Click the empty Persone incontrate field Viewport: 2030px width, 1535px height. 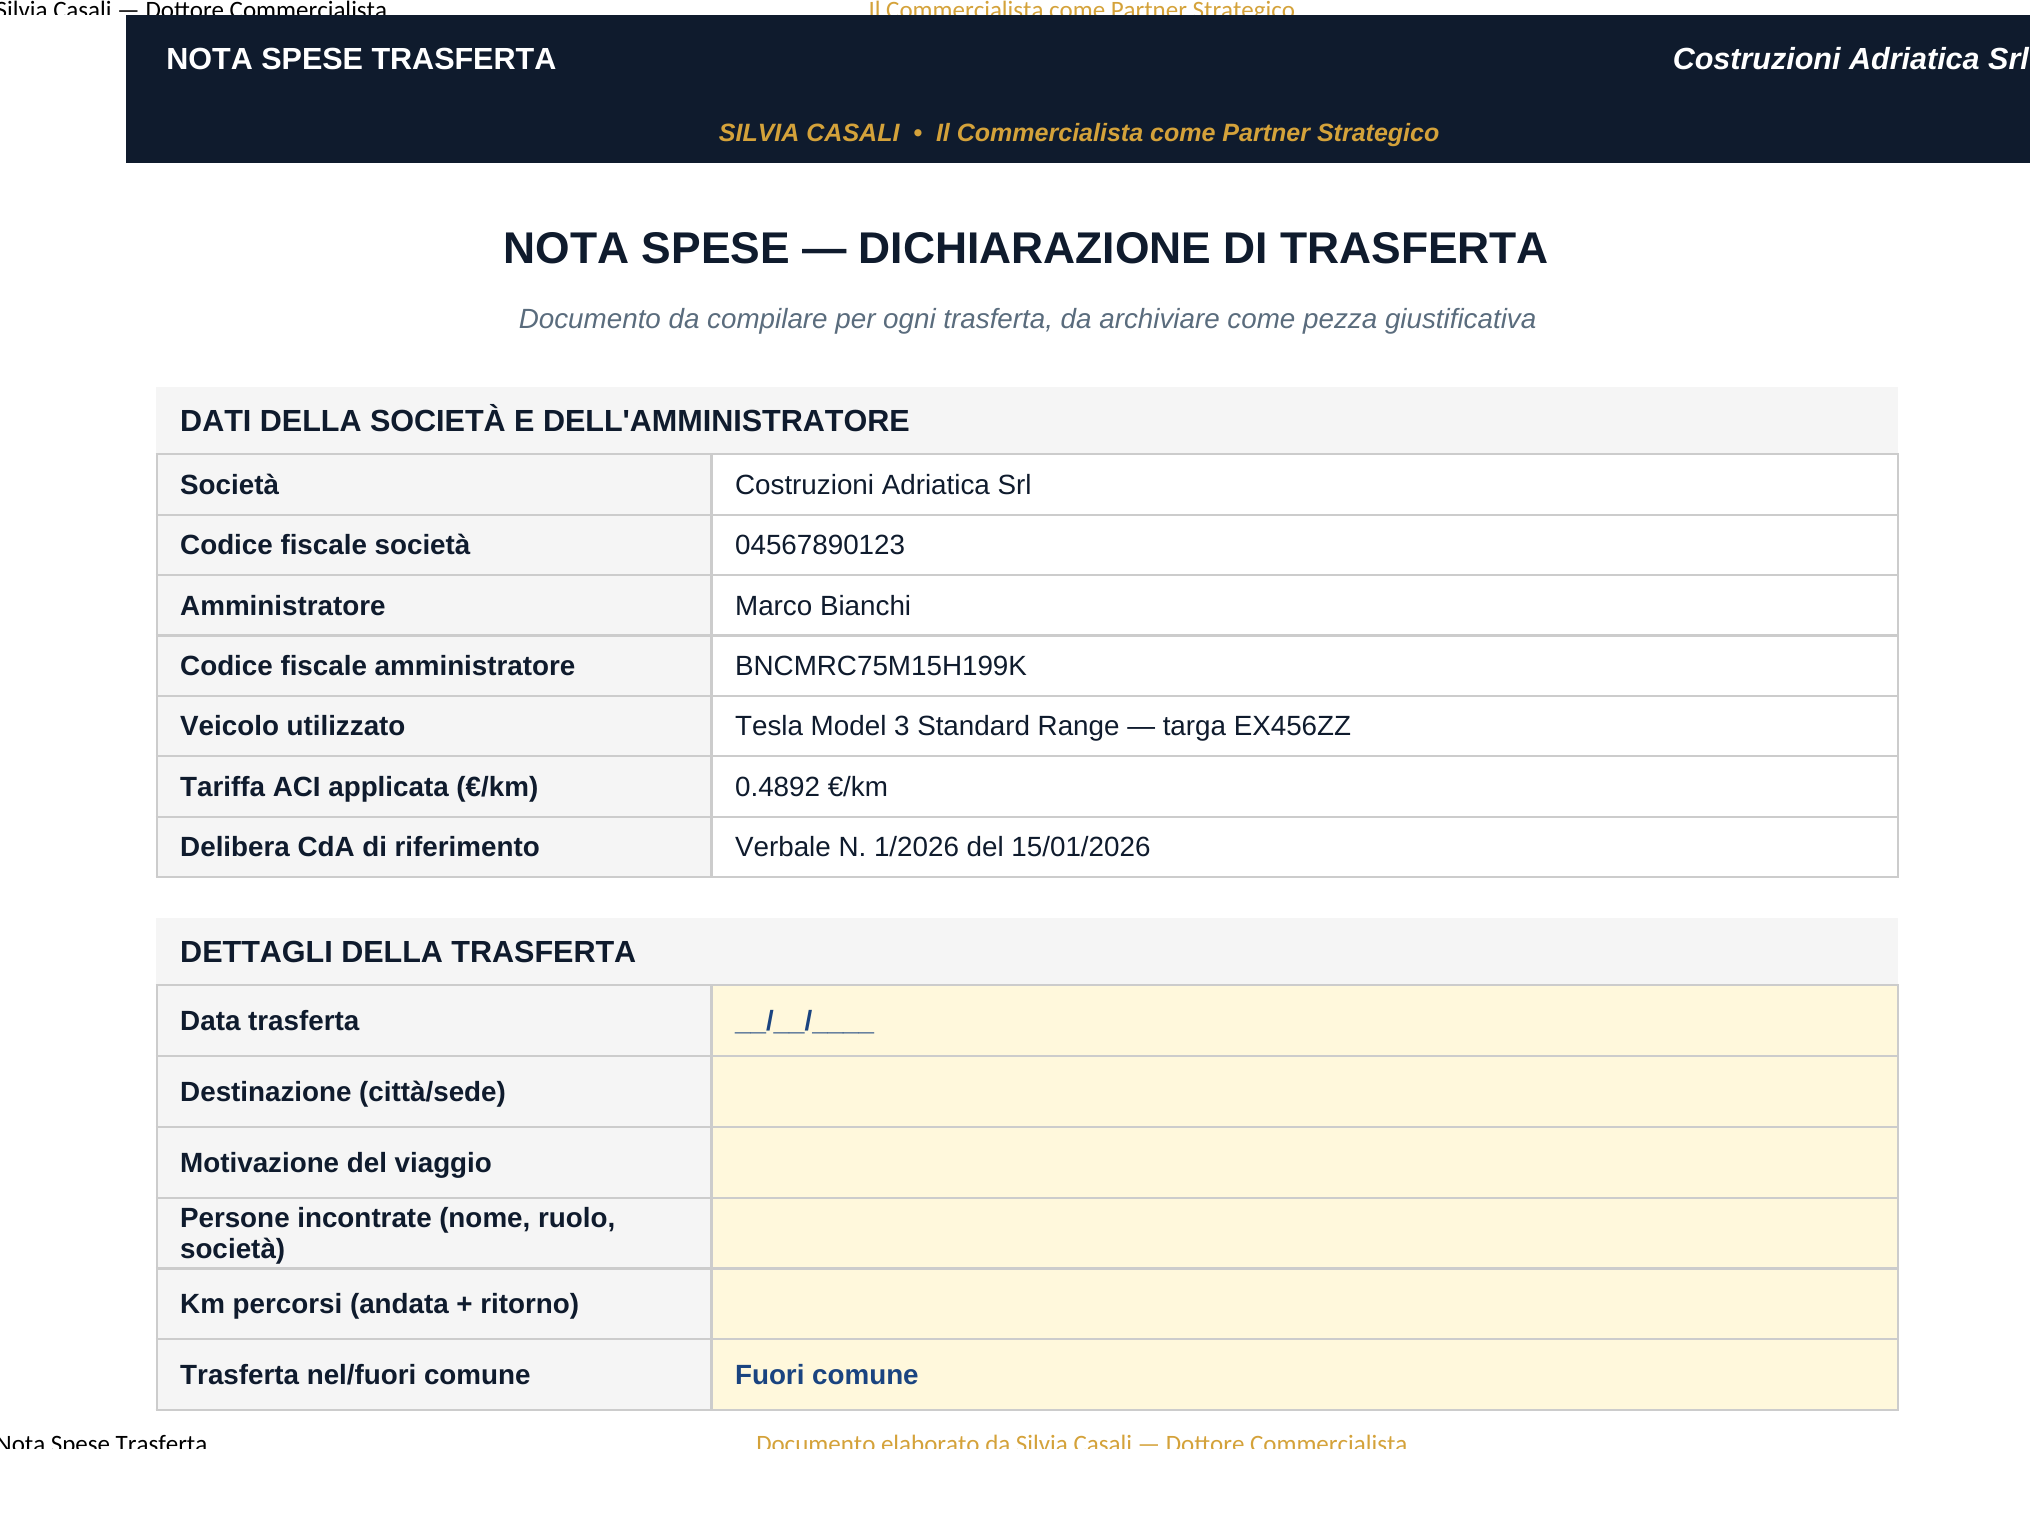coord(1304,1234)
